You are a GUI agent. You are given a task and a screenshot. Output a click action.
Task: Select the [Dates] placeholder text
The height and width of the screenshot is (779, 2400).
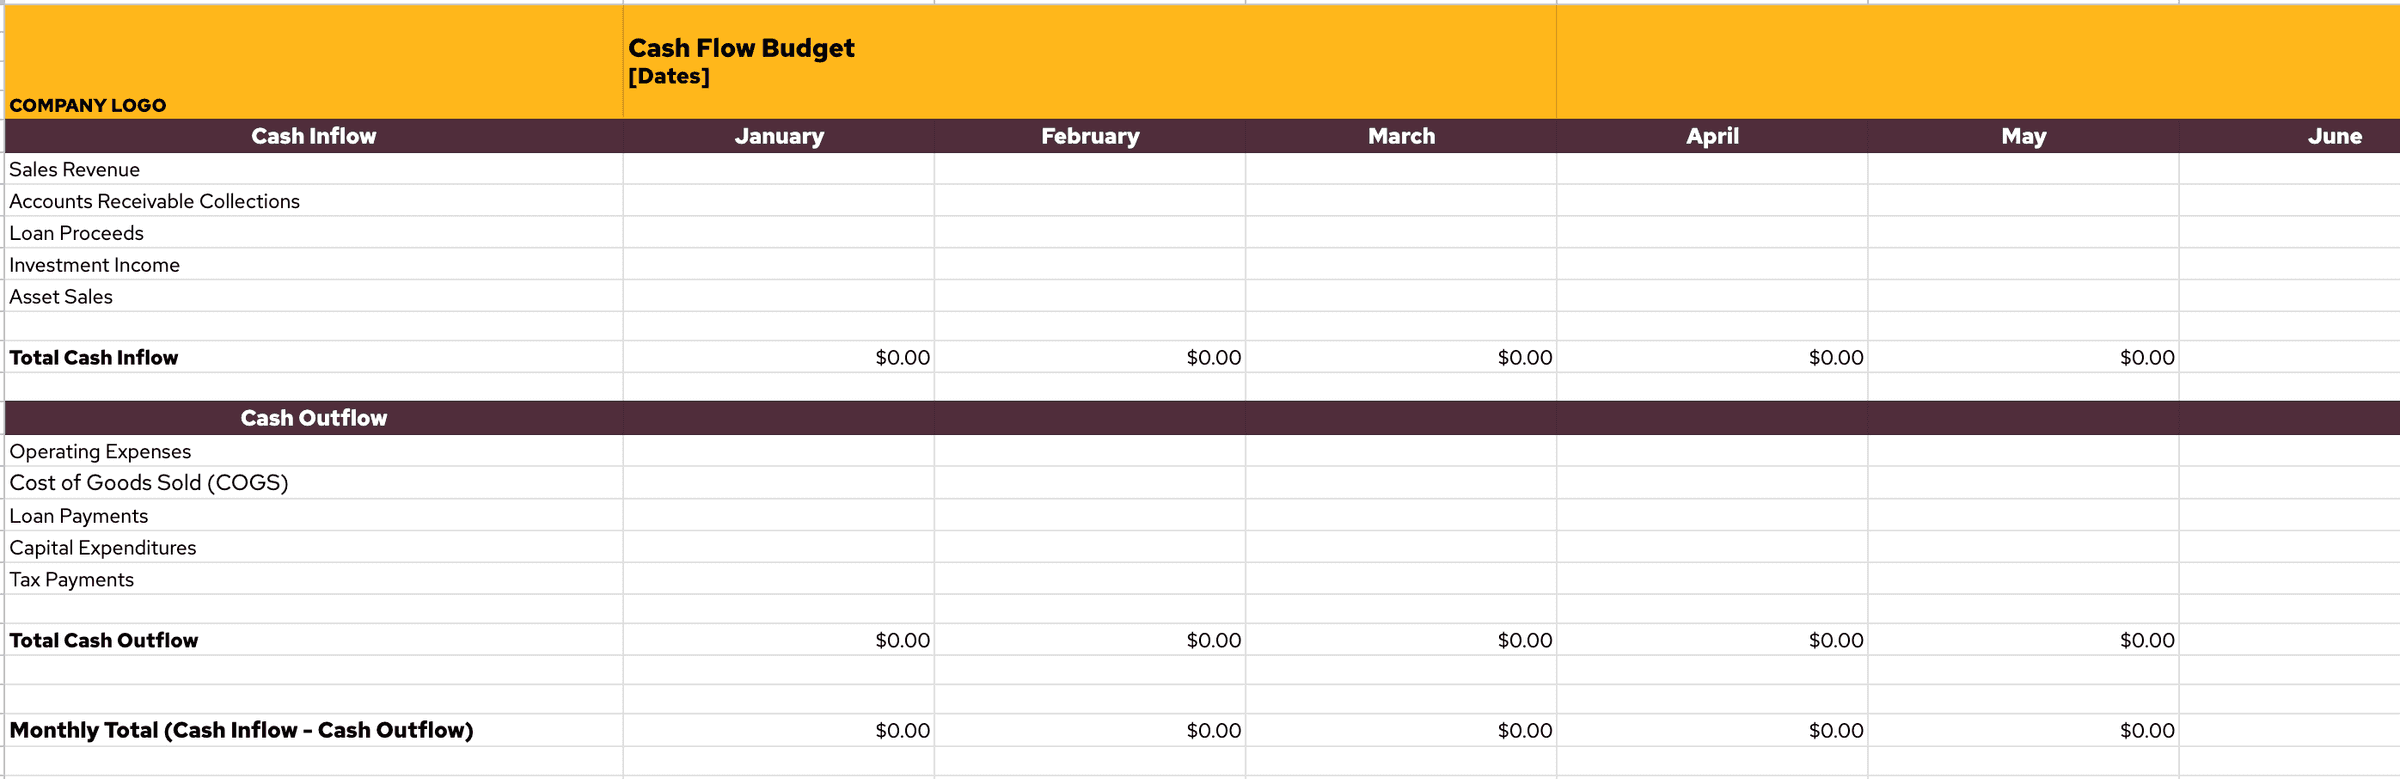(x=669, y=76)
